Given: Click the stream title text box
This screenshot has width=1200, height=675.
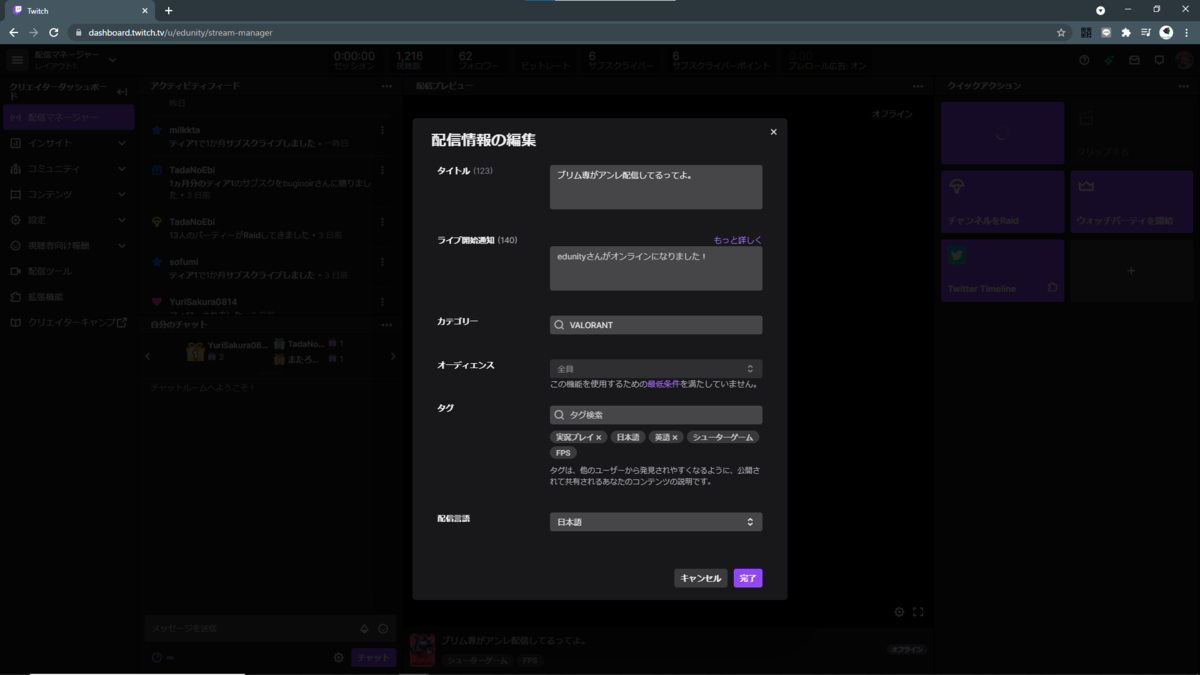Looking at the screenshot, I should [656, 187].
